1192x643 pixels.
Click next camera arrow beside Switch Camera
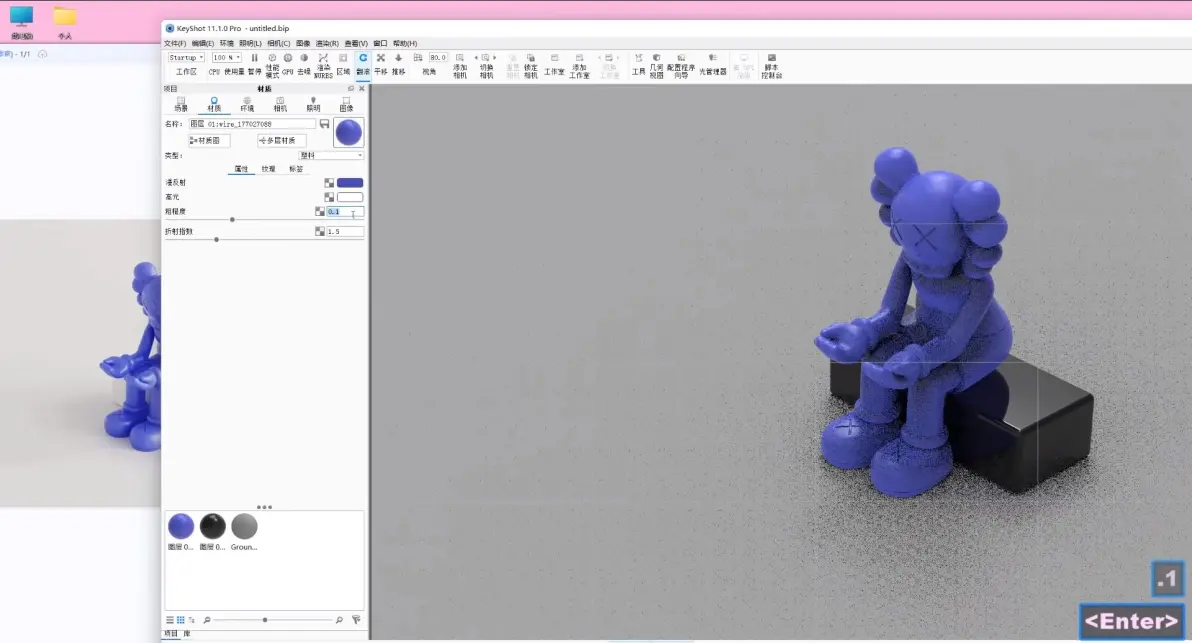click(495, 58)
